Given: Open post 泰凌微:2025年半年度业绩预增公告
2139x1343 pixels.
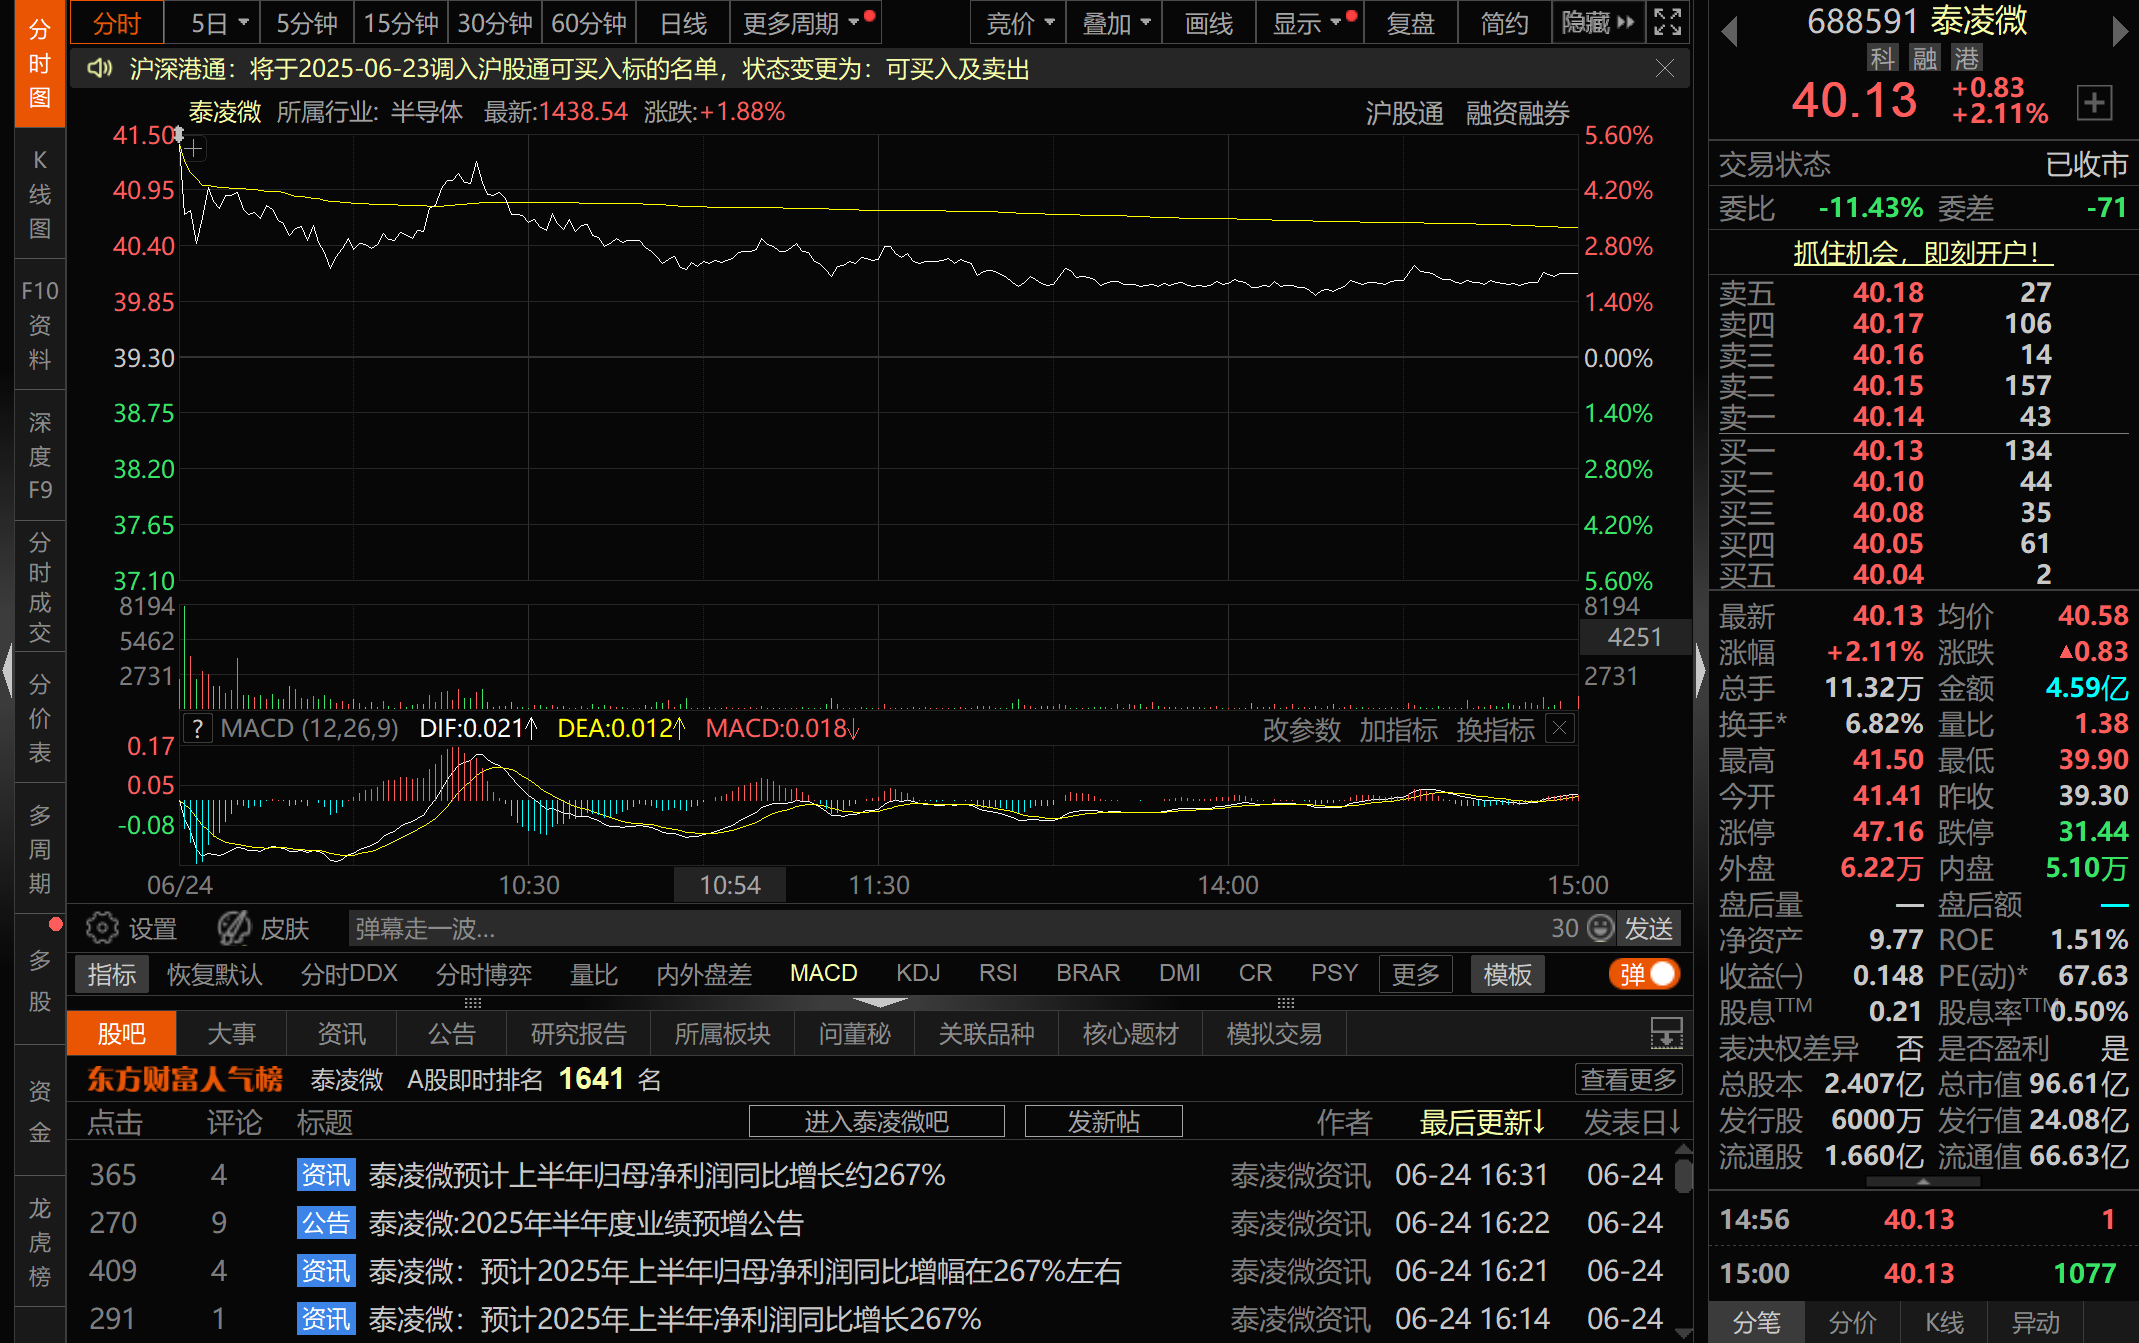Looking at the screenshot, I should click(x=586, y=1223).
